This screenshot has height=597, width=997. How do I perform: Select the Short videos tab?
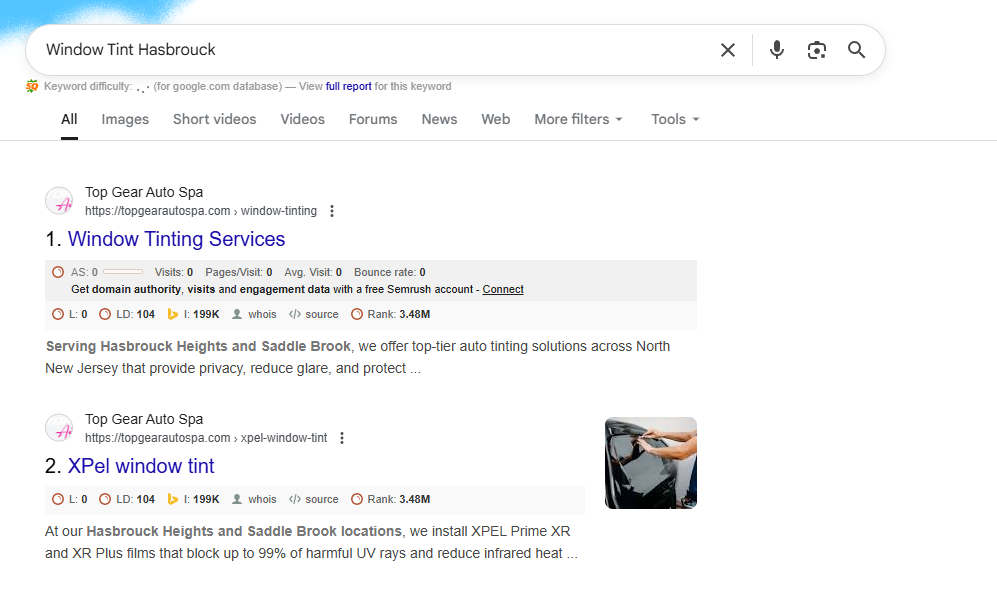click(x=214, y=119)
